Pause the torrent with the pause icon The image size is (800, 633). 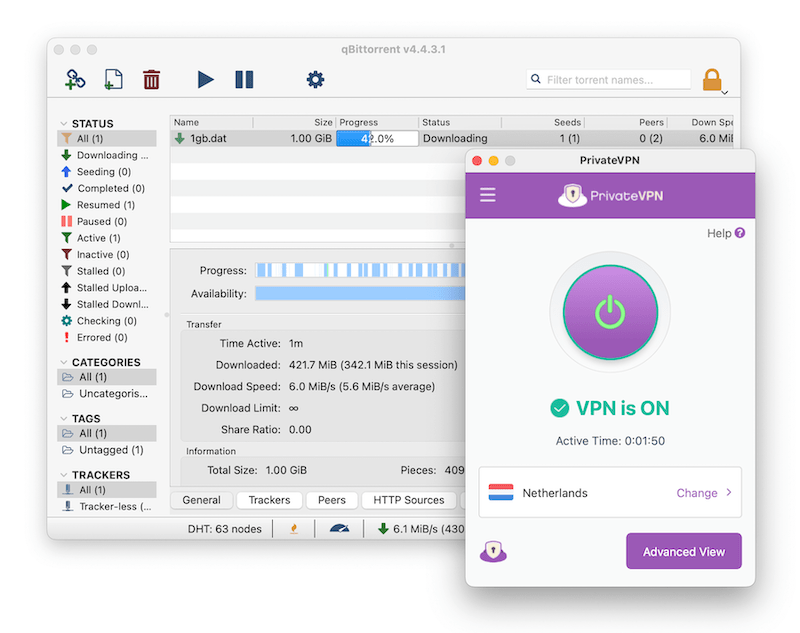[244, 79]
